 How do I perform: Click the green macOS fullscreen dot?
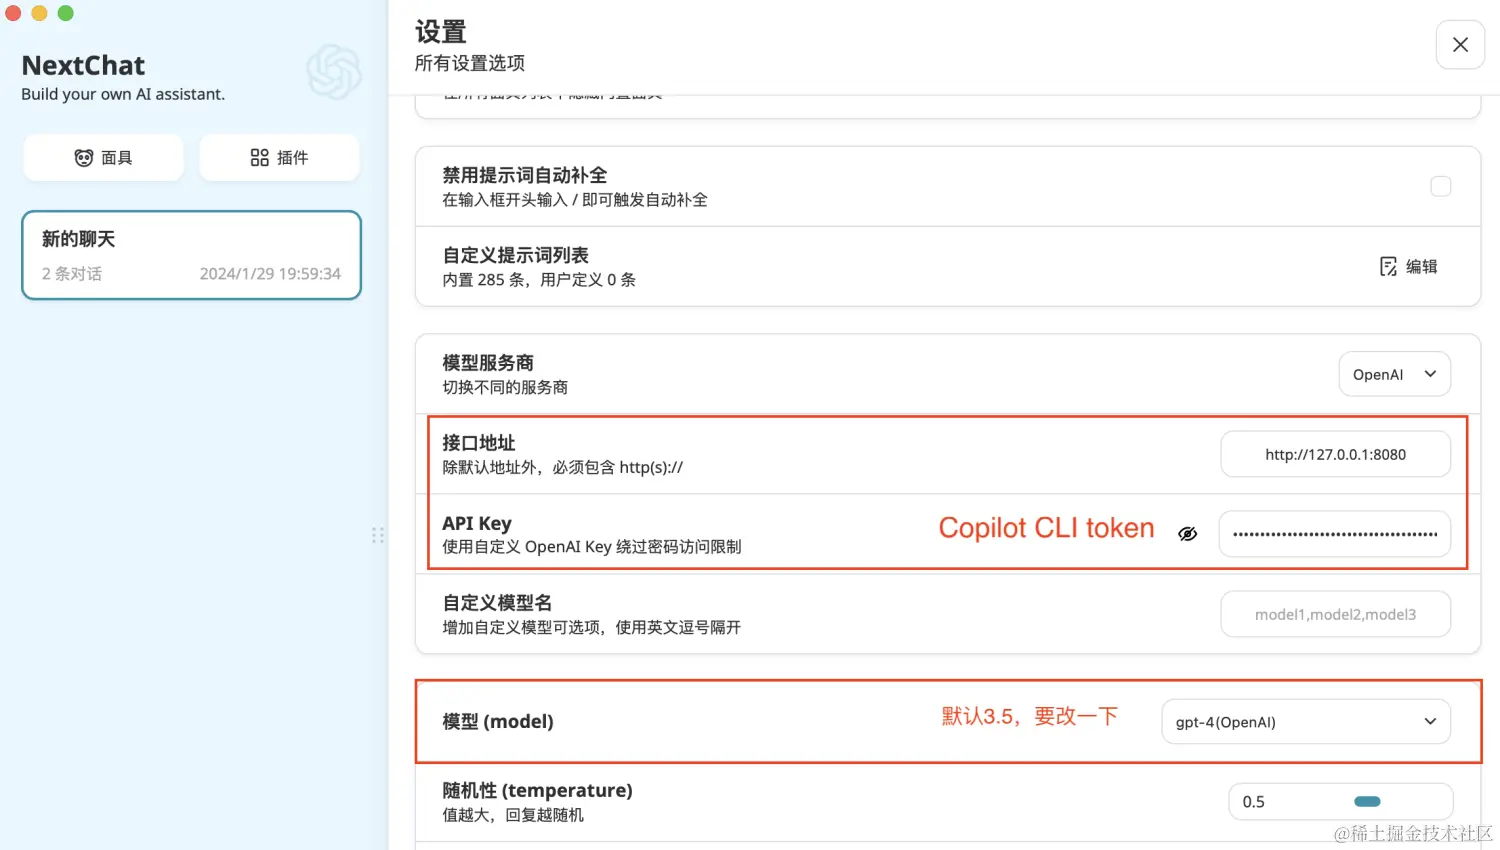tap(66, 13)
